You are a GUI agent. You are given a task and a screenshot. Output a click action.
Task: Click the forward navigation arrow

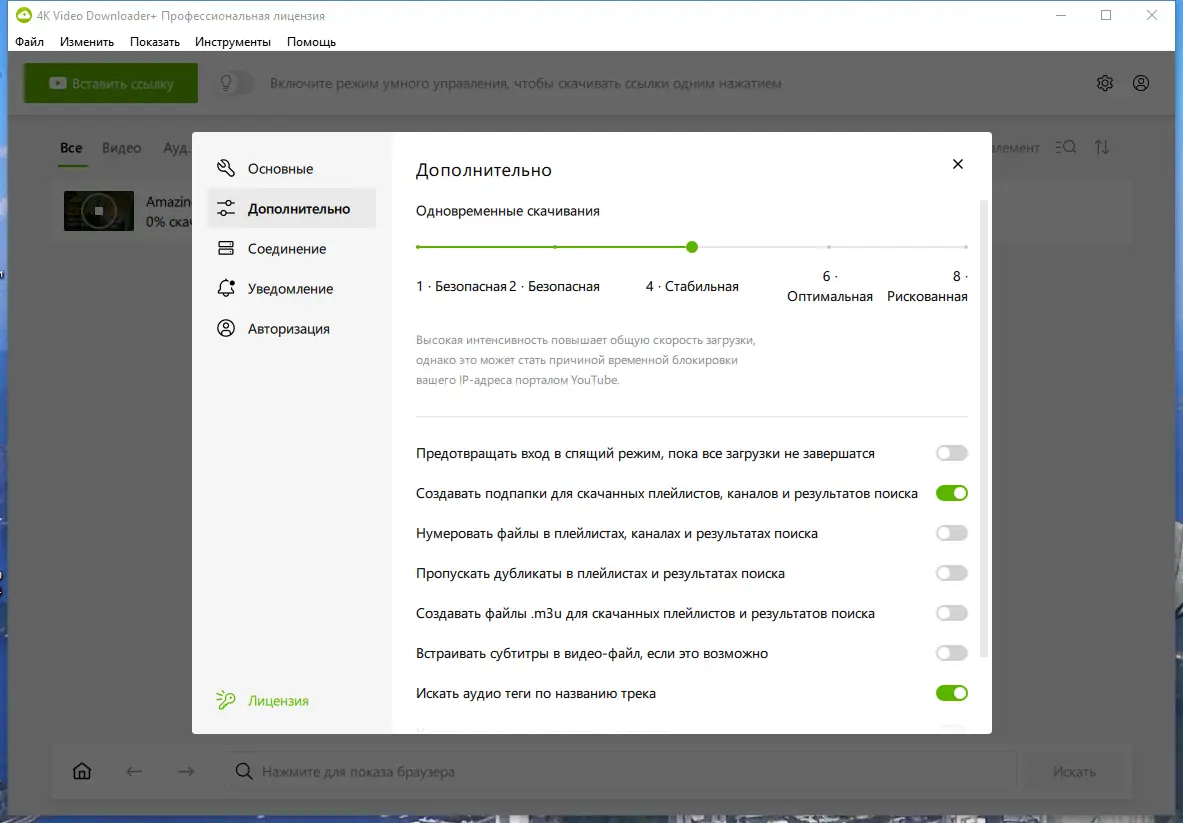186,771
